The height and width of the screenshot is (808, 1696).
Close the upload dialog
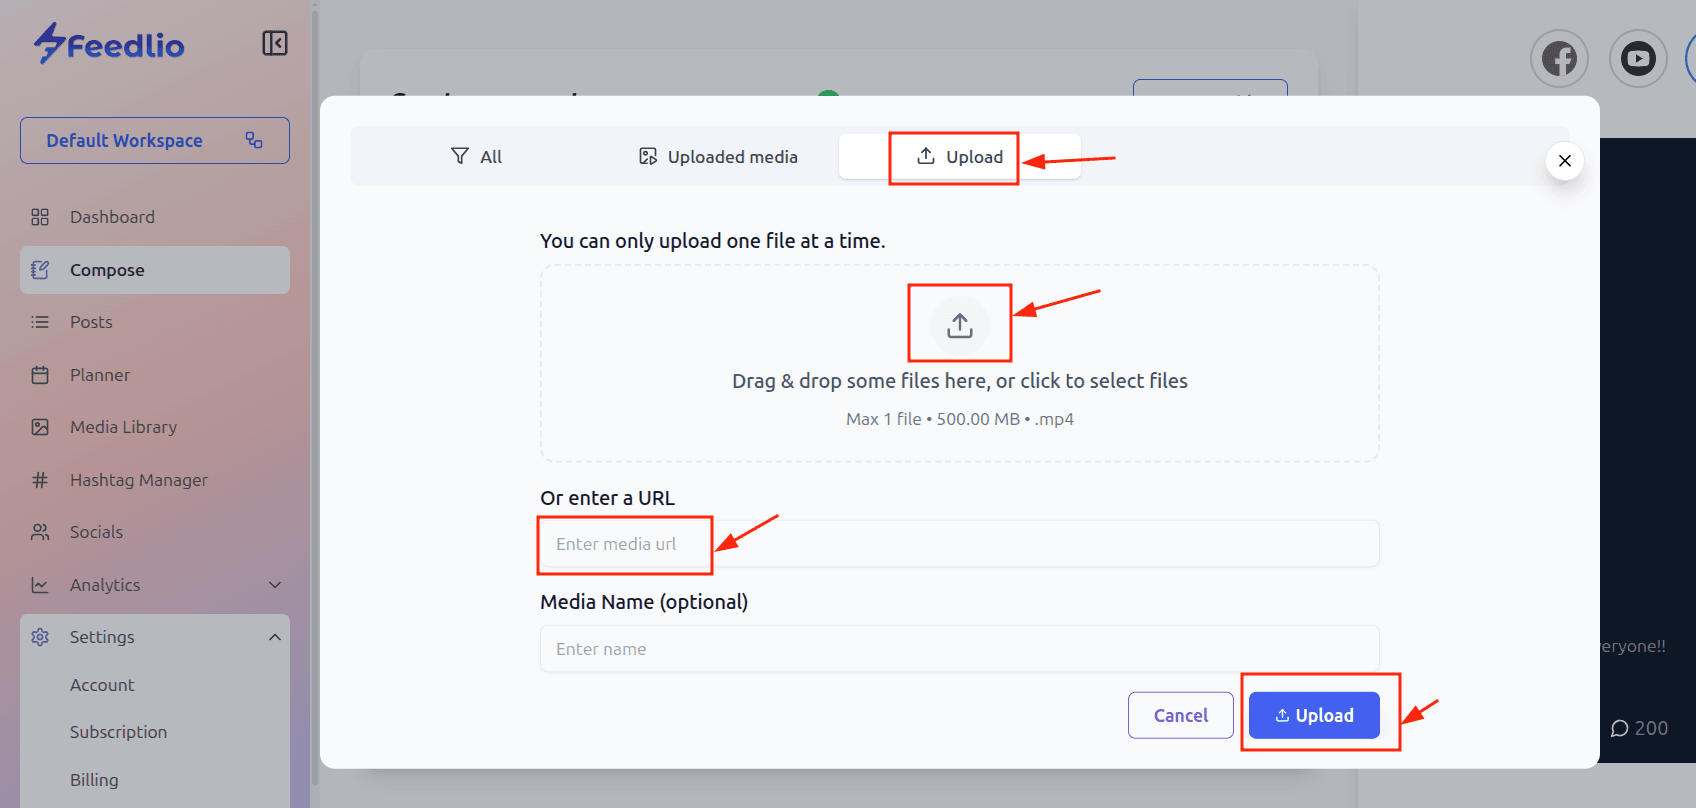coord(1564,161)
